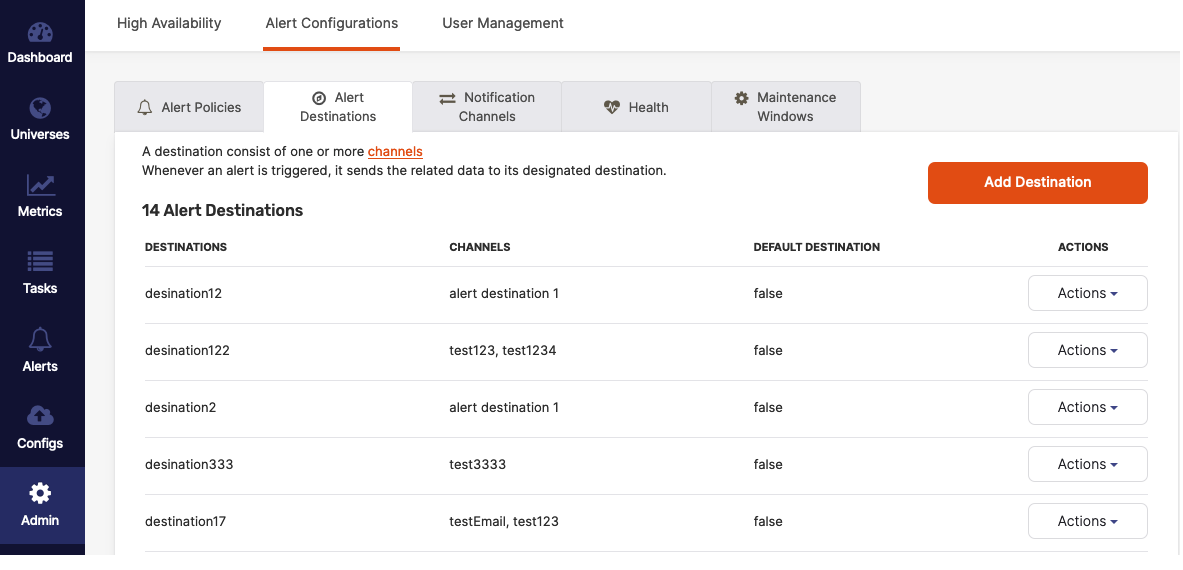Switch to the Alert Policies tab
Screen dimensions: 1183x570
189,107
